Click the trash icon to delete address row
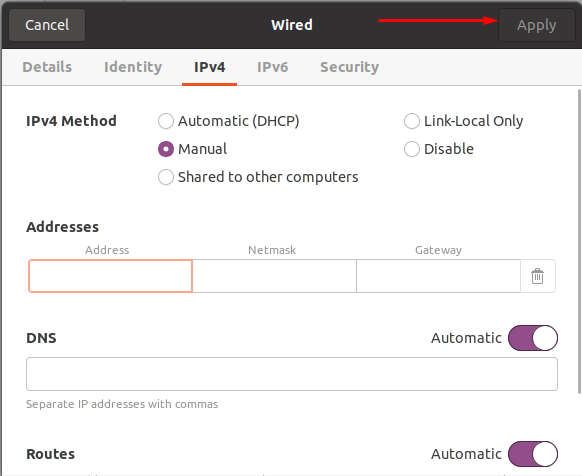The width and height of the screenshot is (582, 476). [537, 276]
